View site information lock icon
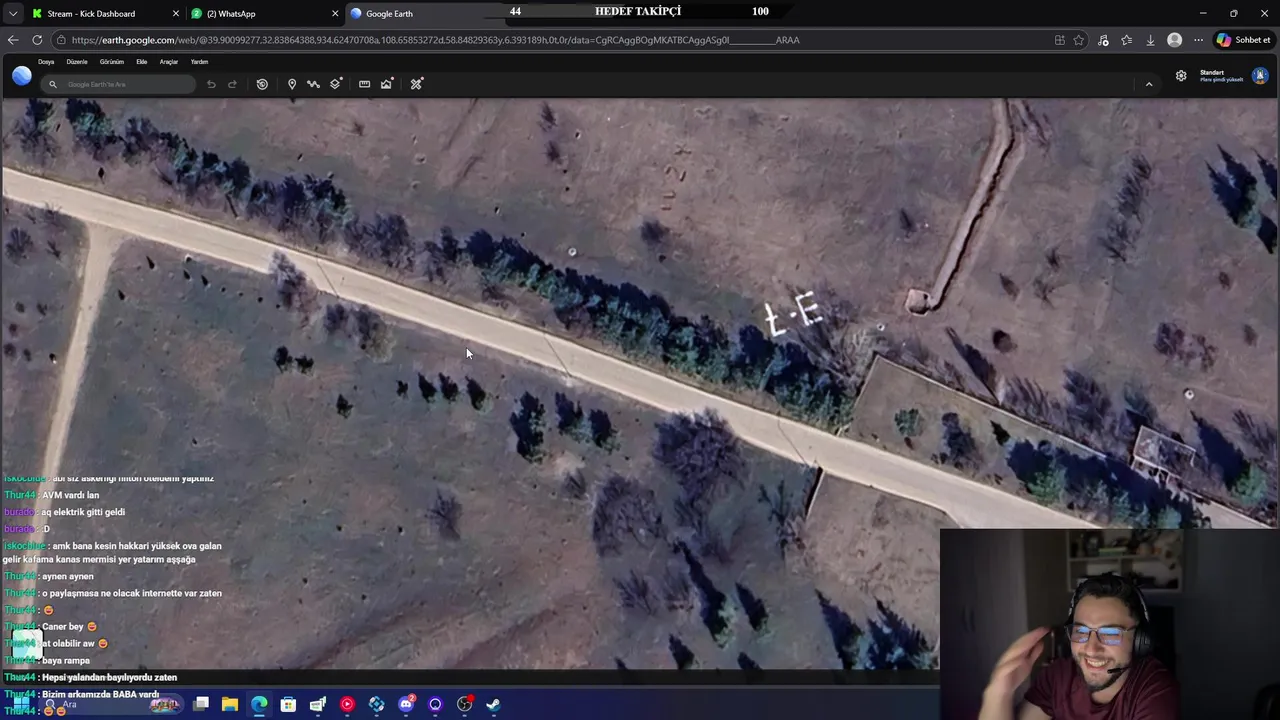 click(62, 40)
